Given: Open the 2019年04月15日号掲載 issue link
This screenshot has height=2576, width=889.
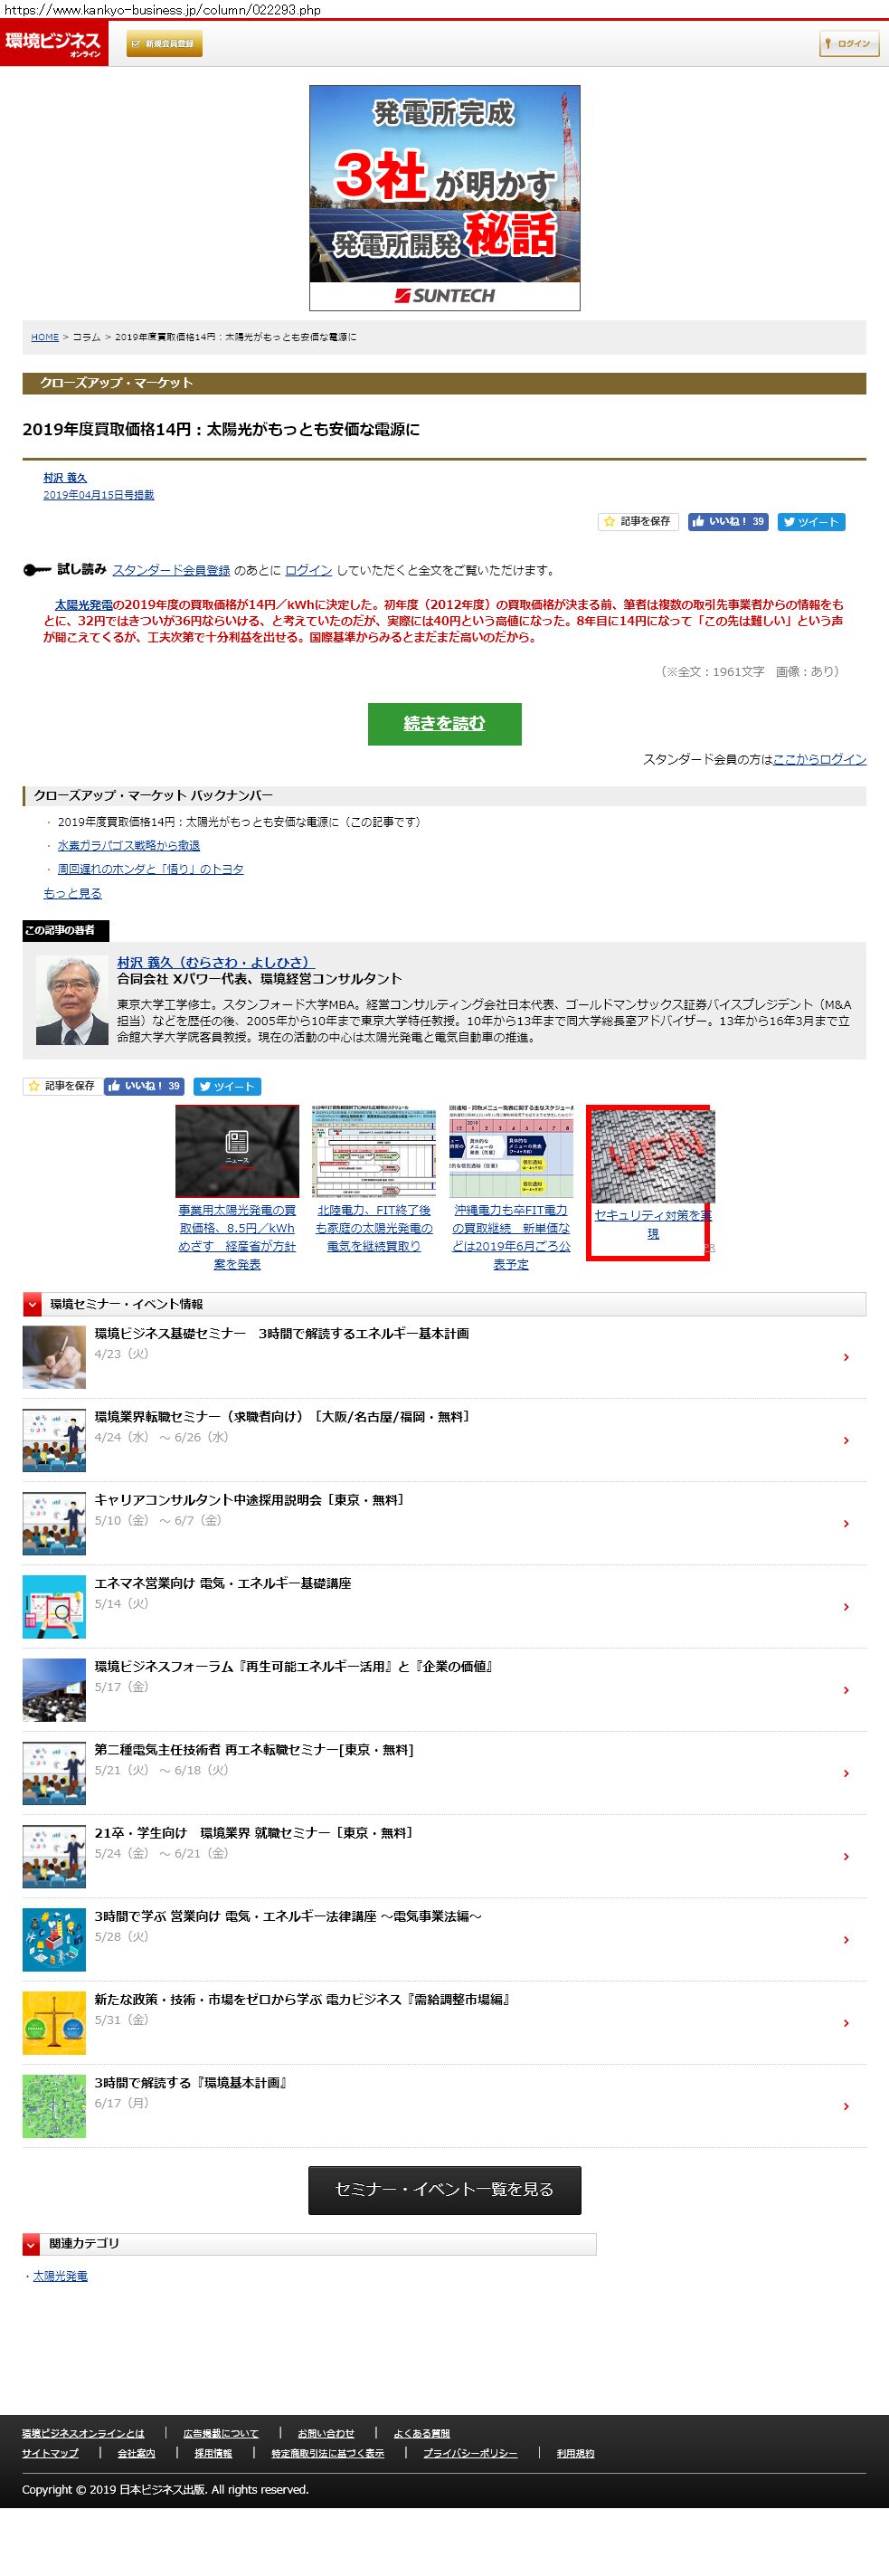Looking at the screenshot, I should click(98, 495).
